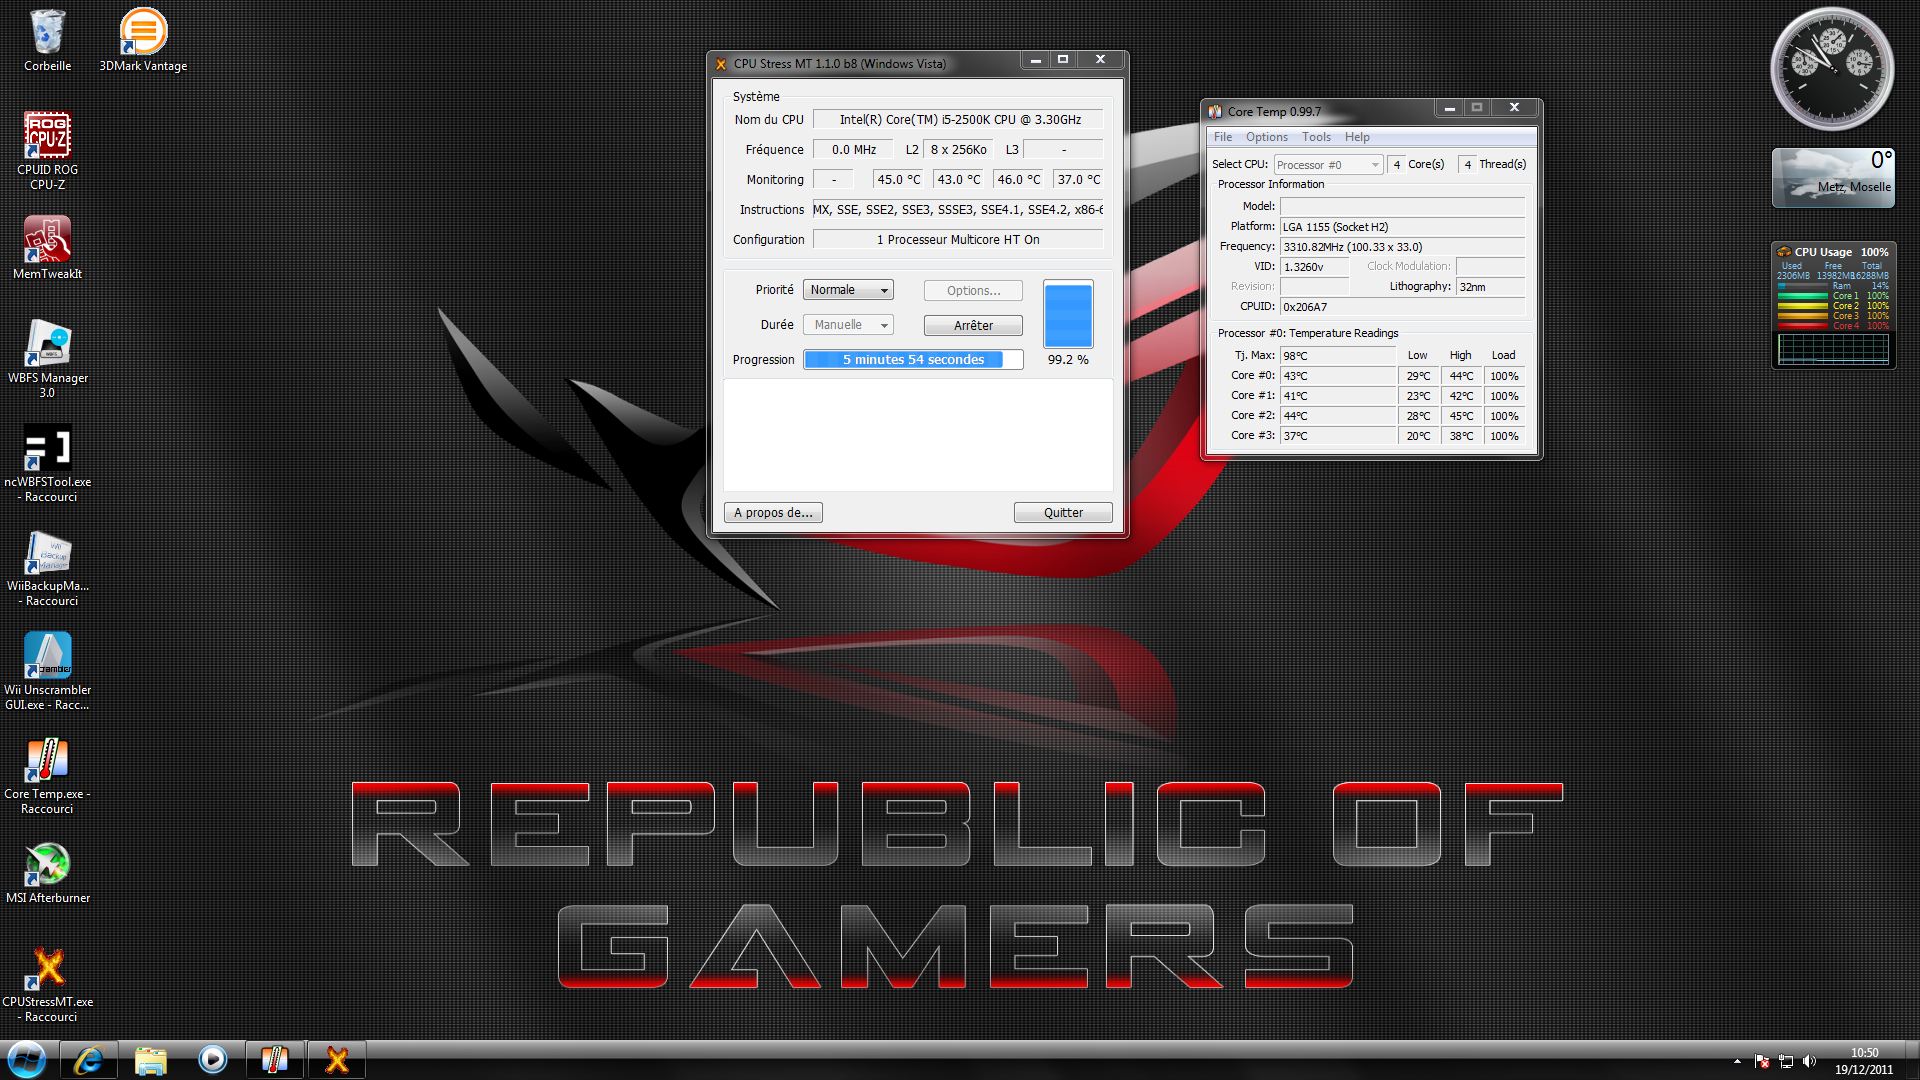Screen dimensions: 1920x1080
Task: Open the WBFS Manager 3.0 desktop icon
Action: (47, 345)
